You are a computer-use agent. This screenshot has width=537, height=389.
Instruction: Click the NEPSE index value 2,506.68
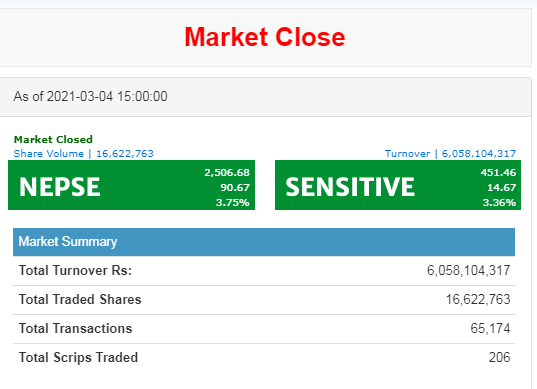coord(227,172)
